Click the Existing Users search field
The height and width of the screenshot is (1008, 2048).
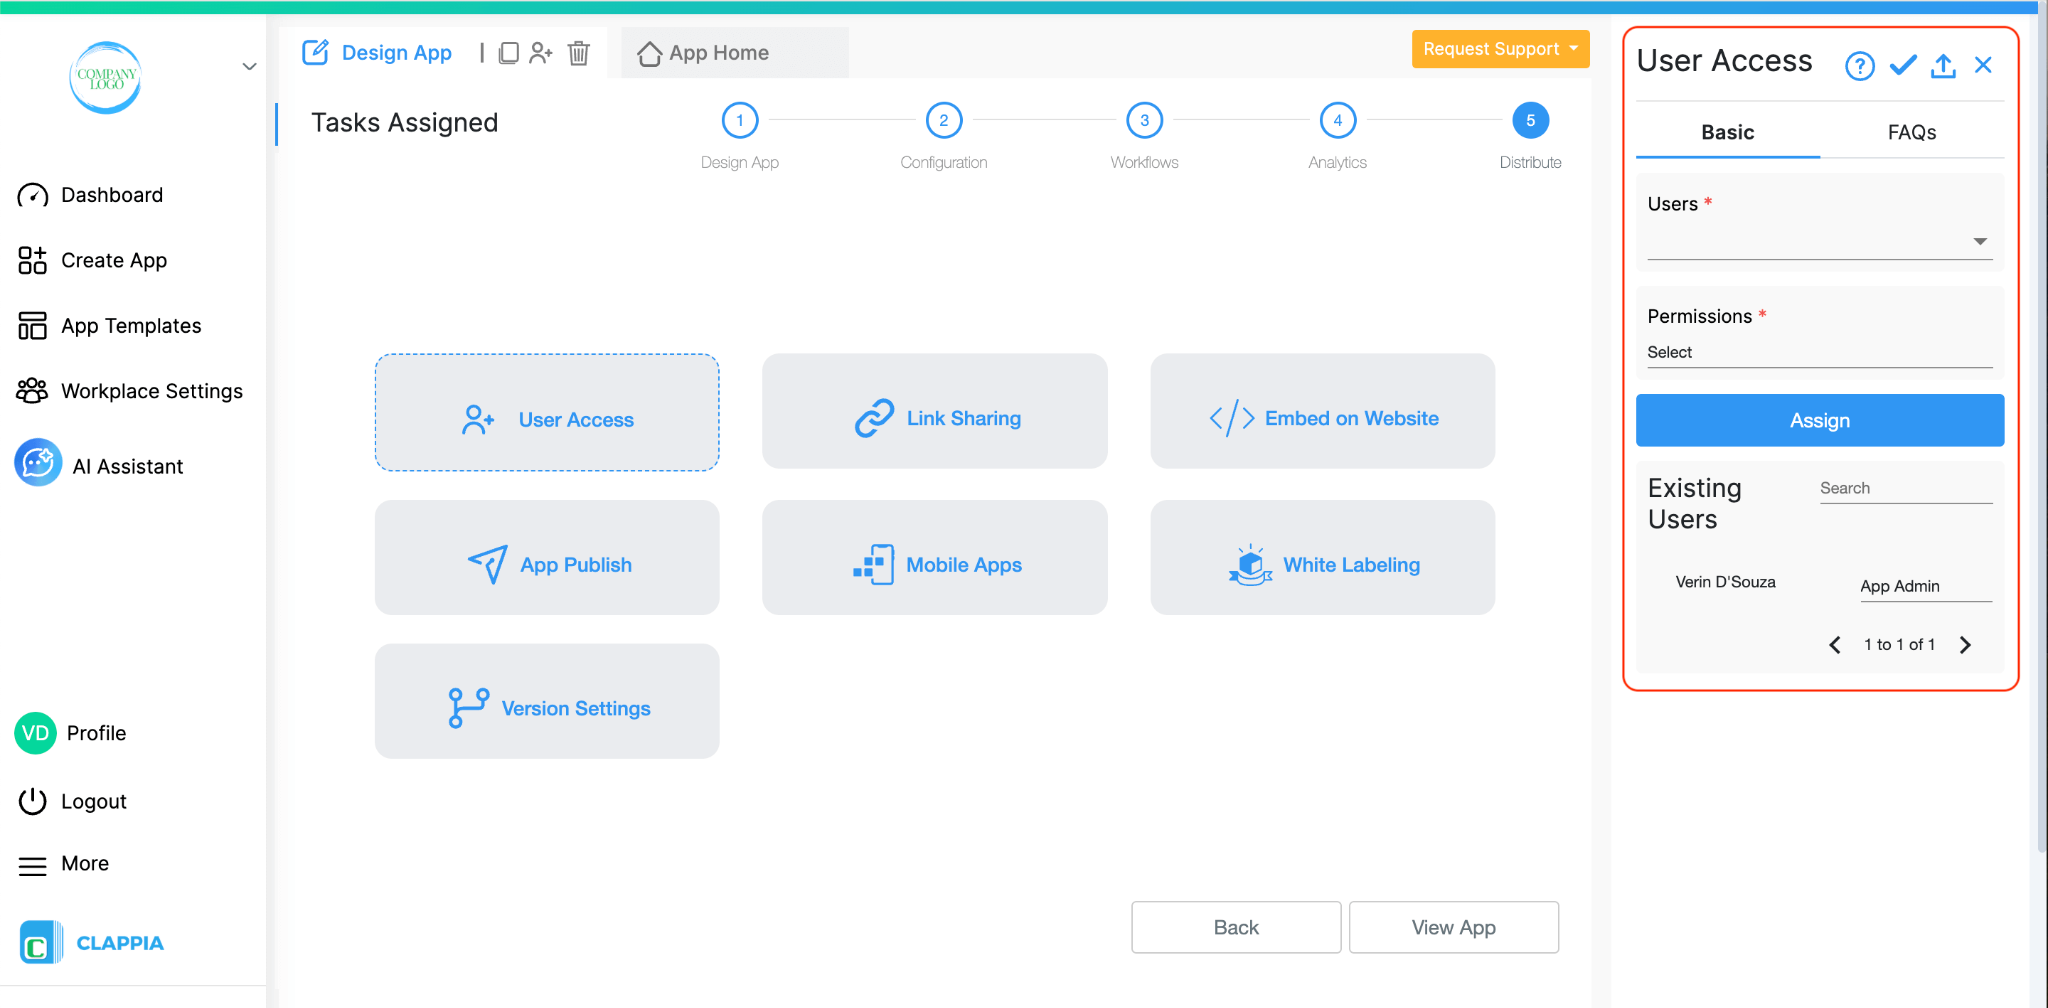(1904, 488)
